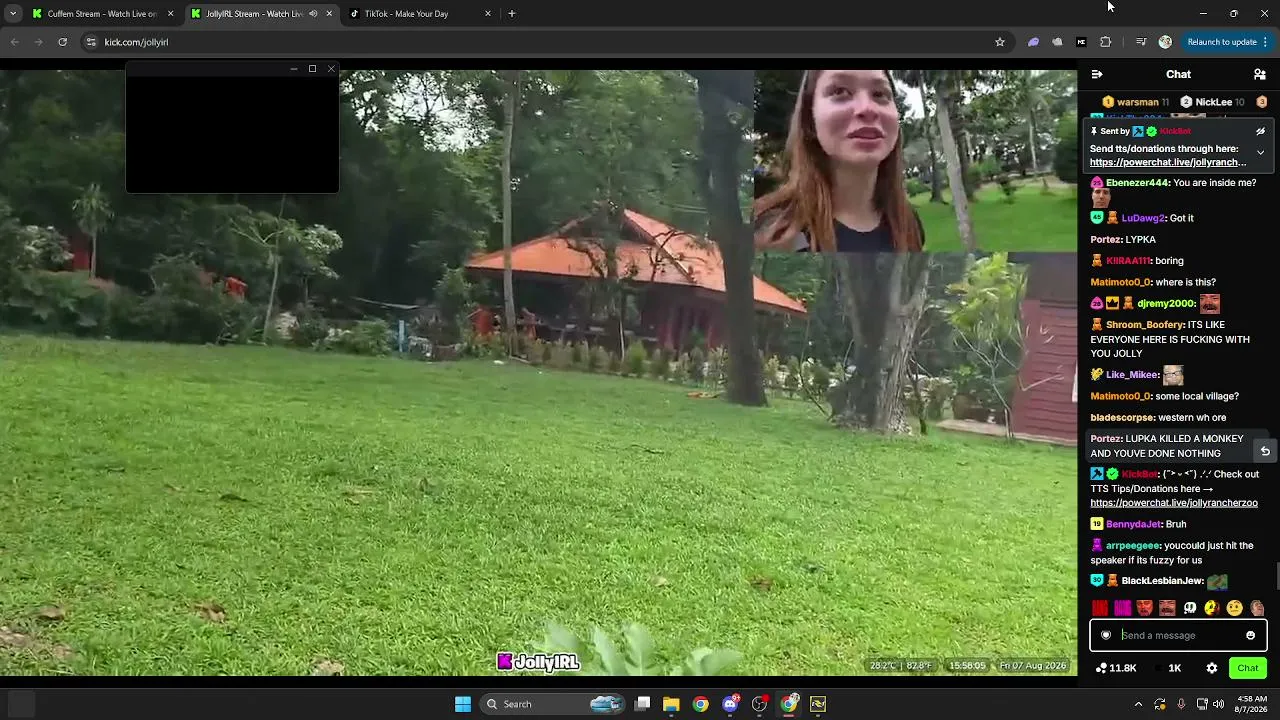Open Discord from taskbar
Viewport: 1280px width, 720px height.
point(730,704)
